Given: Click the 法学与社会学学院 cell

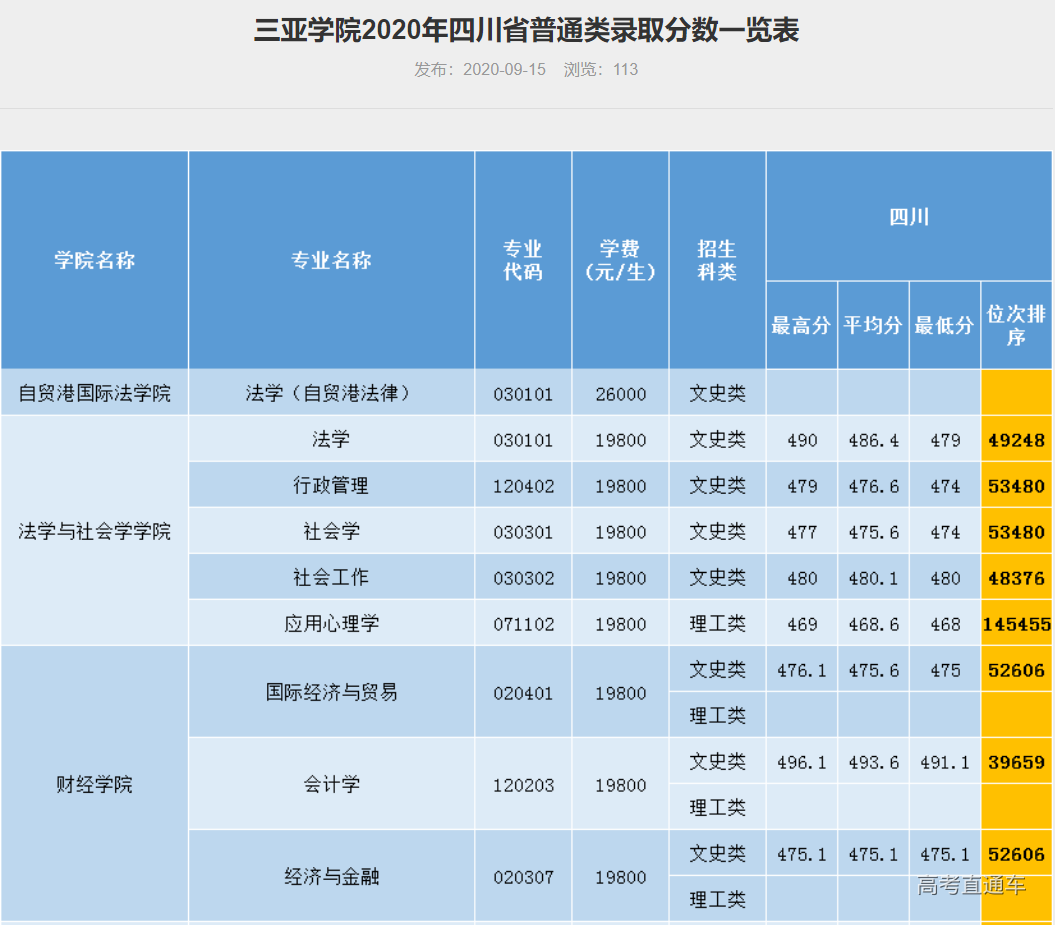Looking at the screenshot, I should click(x=93, y=531).
